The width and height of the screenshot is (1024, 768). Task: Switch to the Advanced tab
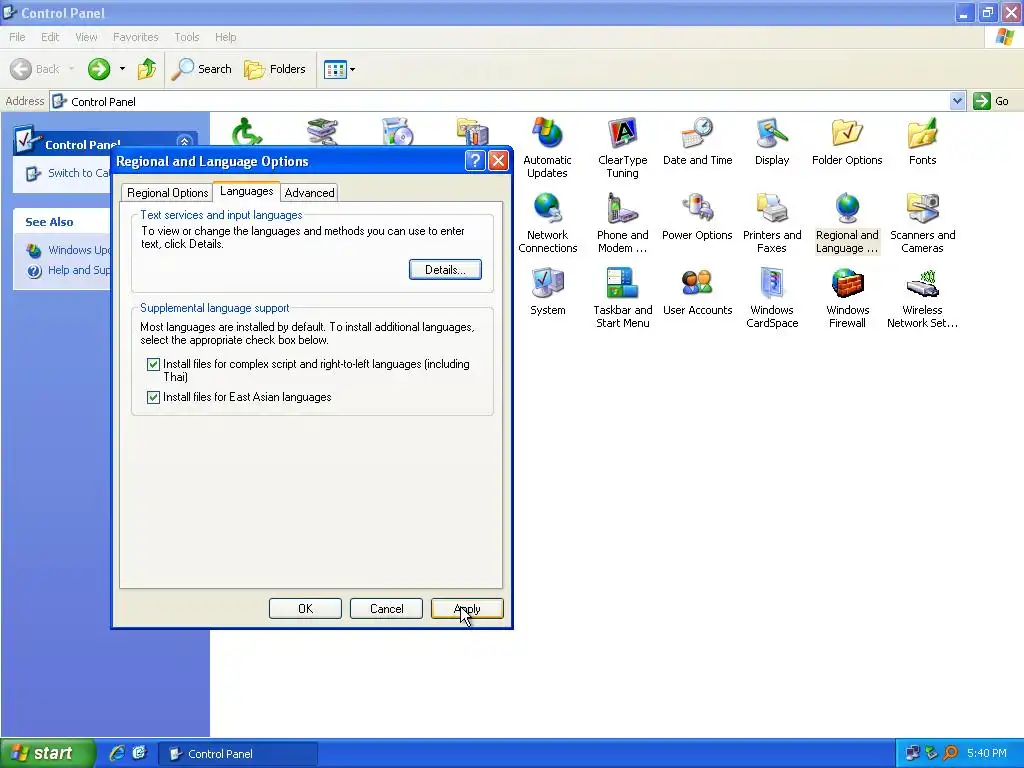[x=309, y=193]
